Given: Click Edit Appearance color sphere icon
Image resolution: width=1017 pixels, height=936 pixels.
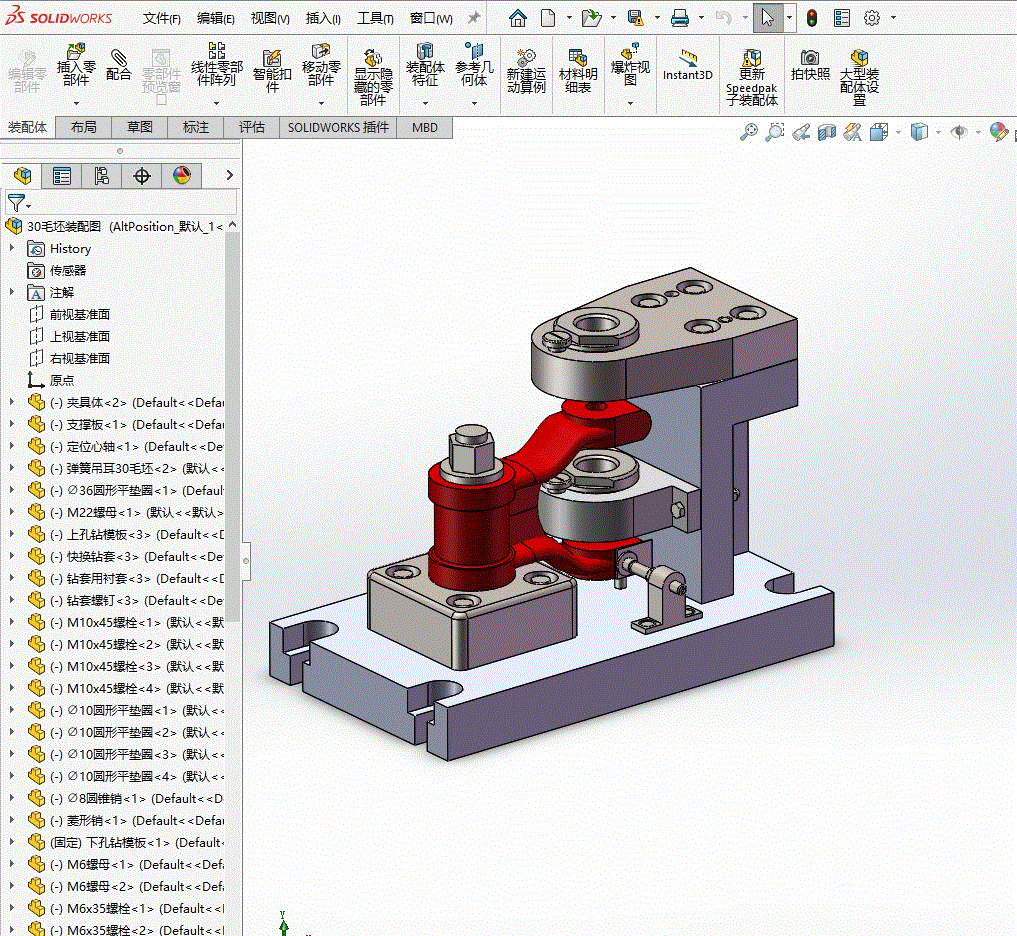Looking at the screenshot, I should (x=999, y=132).
